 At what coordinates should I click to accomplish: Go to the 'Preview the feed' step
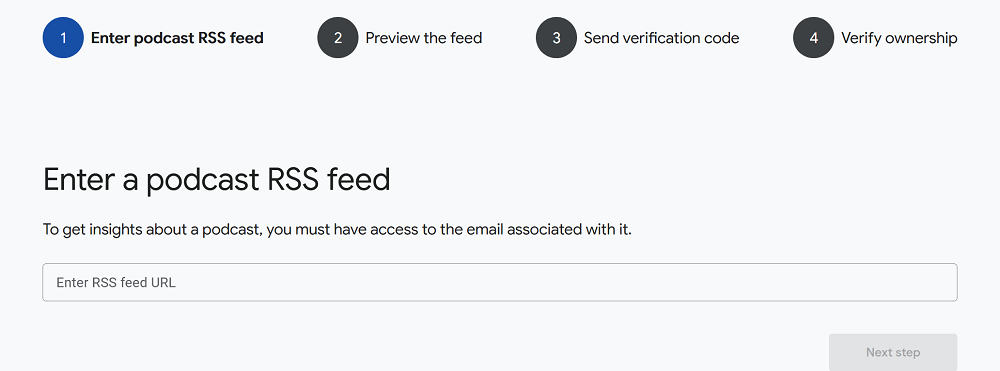(x=423, y=38)
